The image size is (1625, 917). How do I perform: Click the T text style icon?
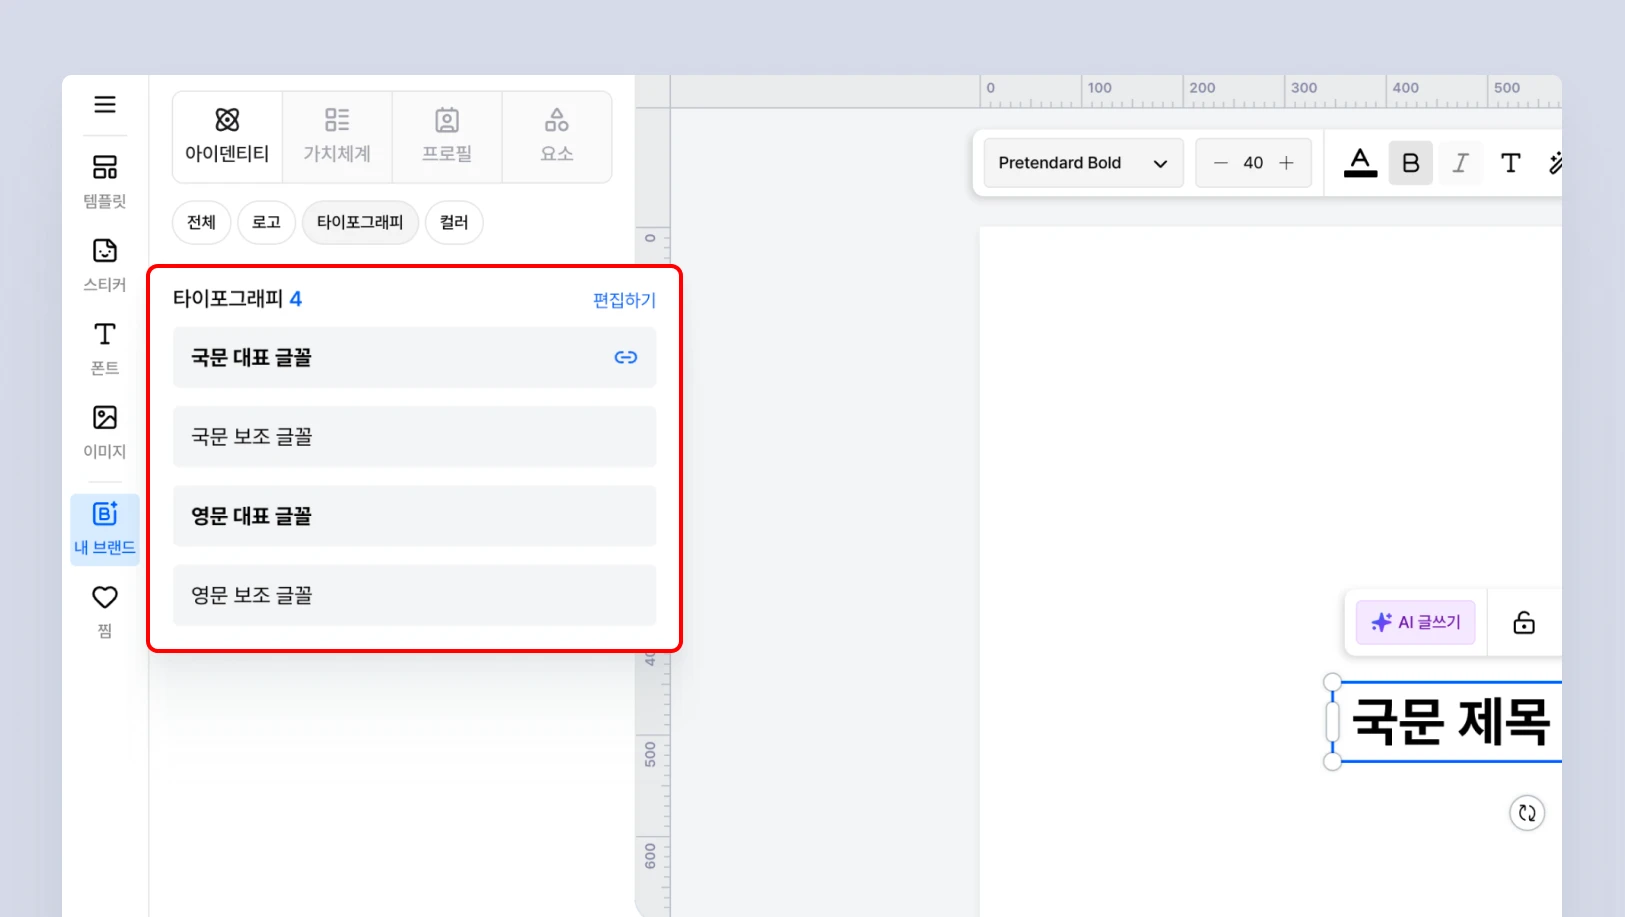(1511, 163)
